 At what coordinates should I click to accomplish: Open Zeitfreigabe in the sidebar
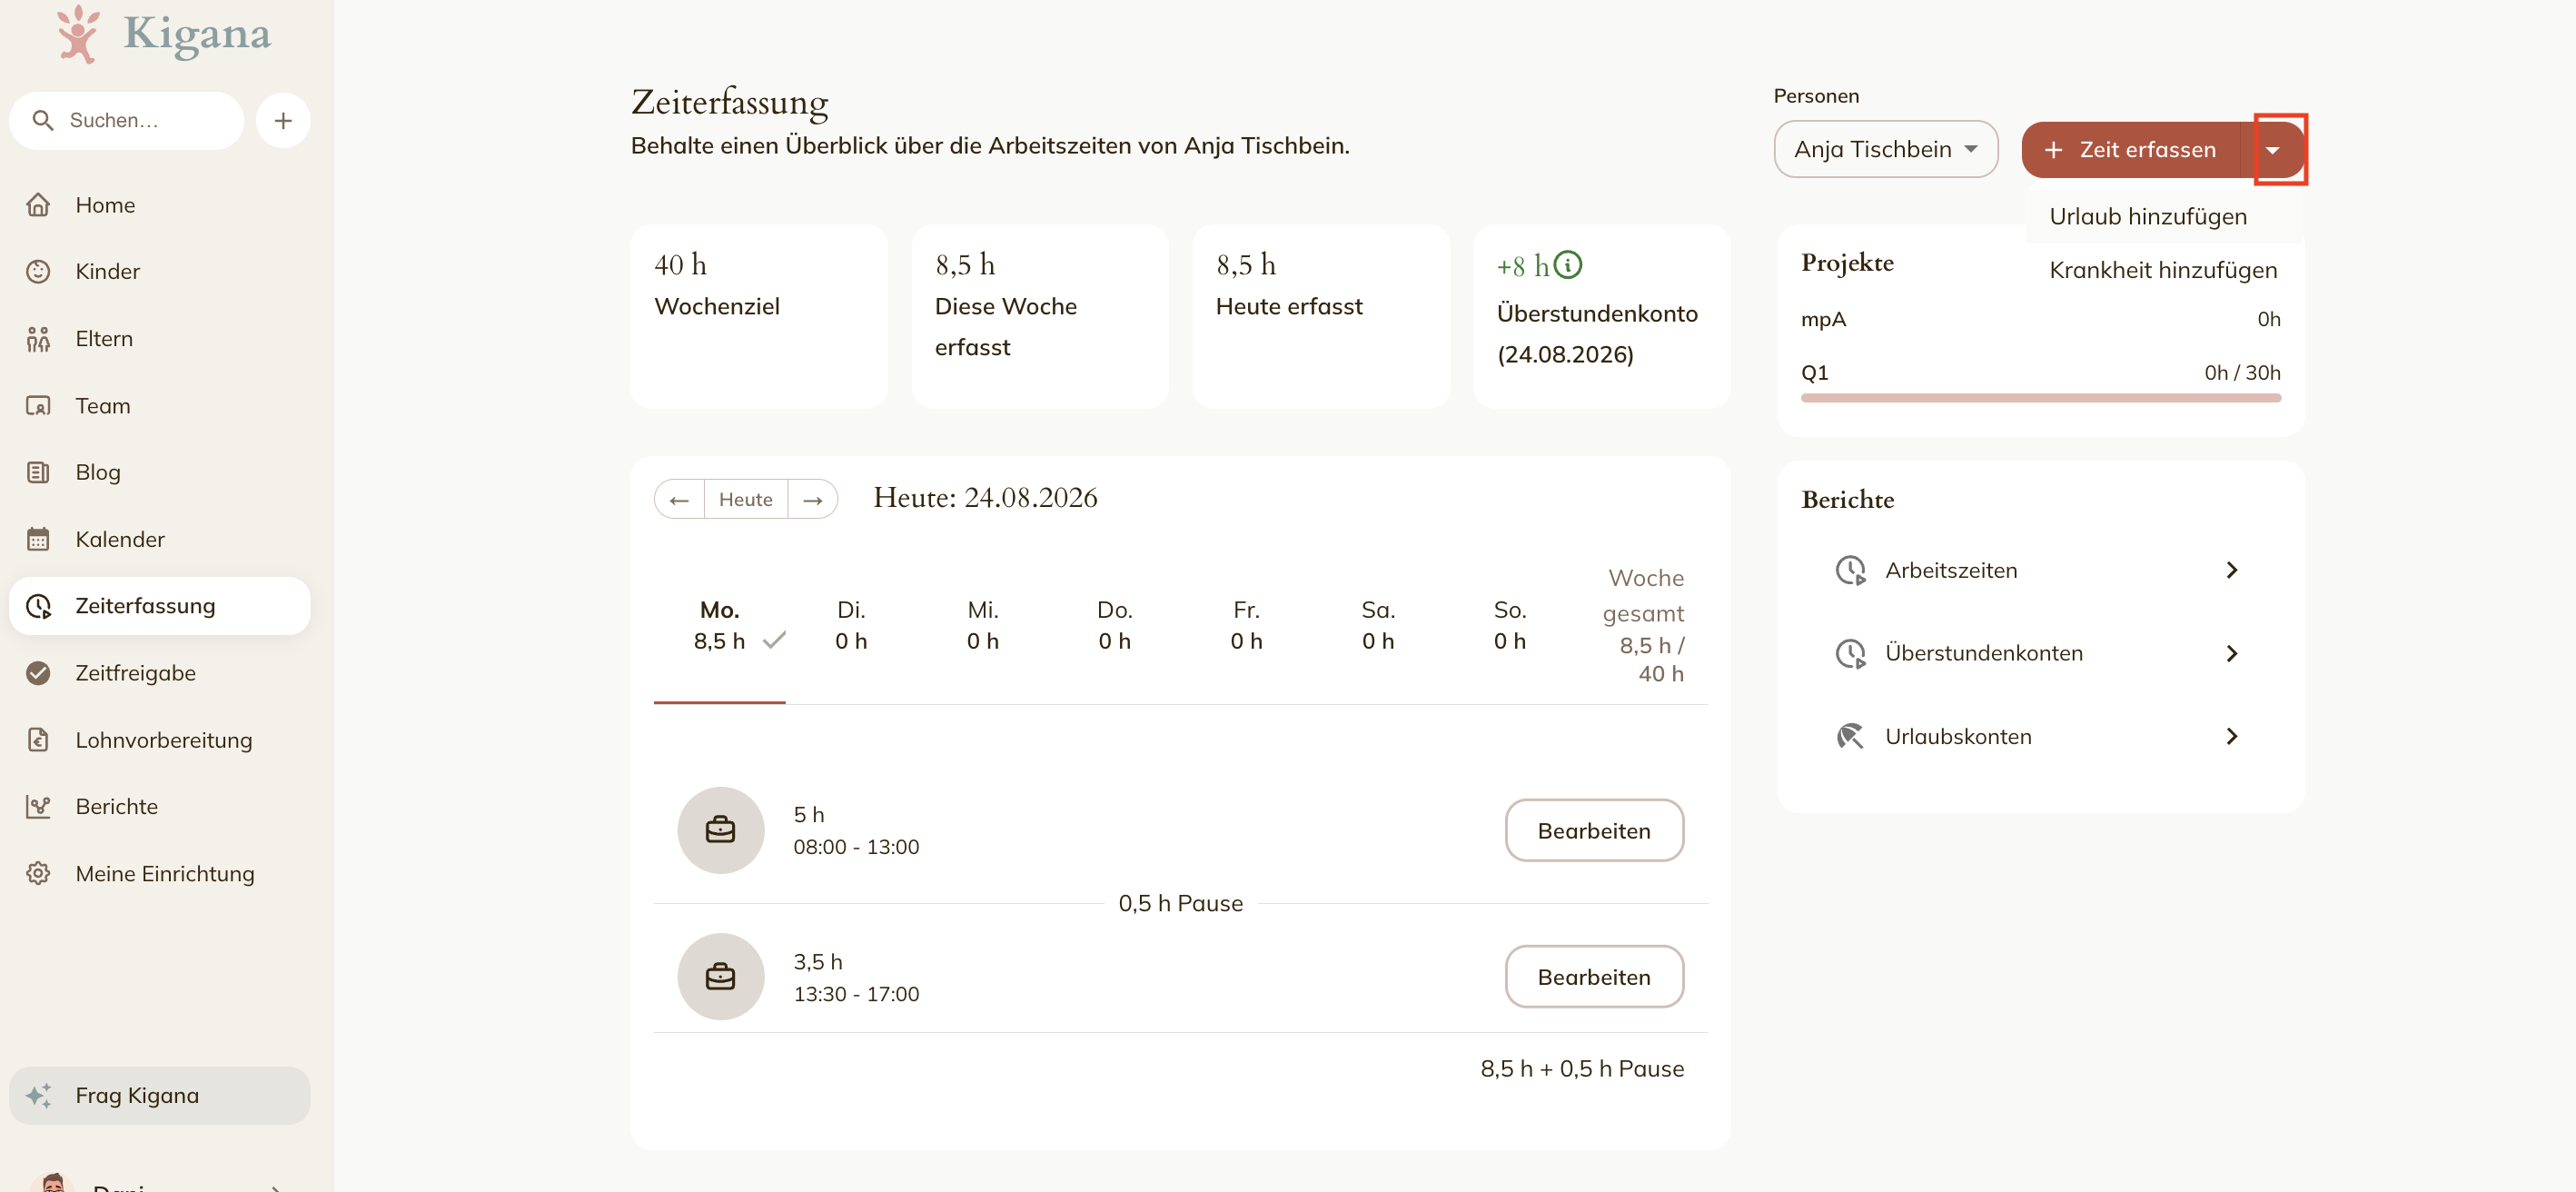pos(160,673)
